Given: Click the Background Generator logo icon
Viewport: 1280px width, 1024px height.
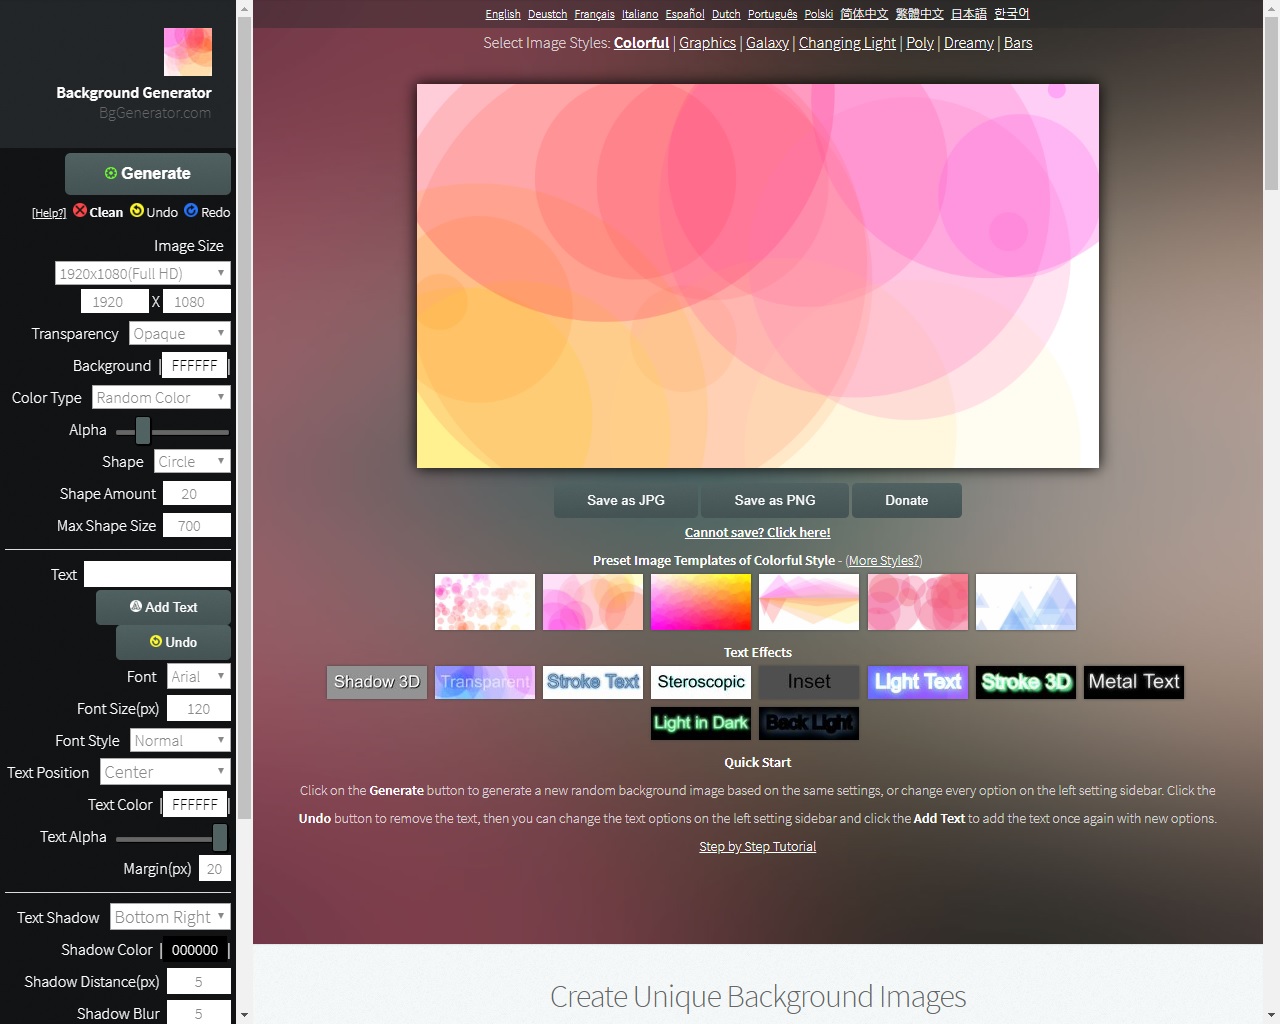Looking at the screenshot, I should point(188,52).
